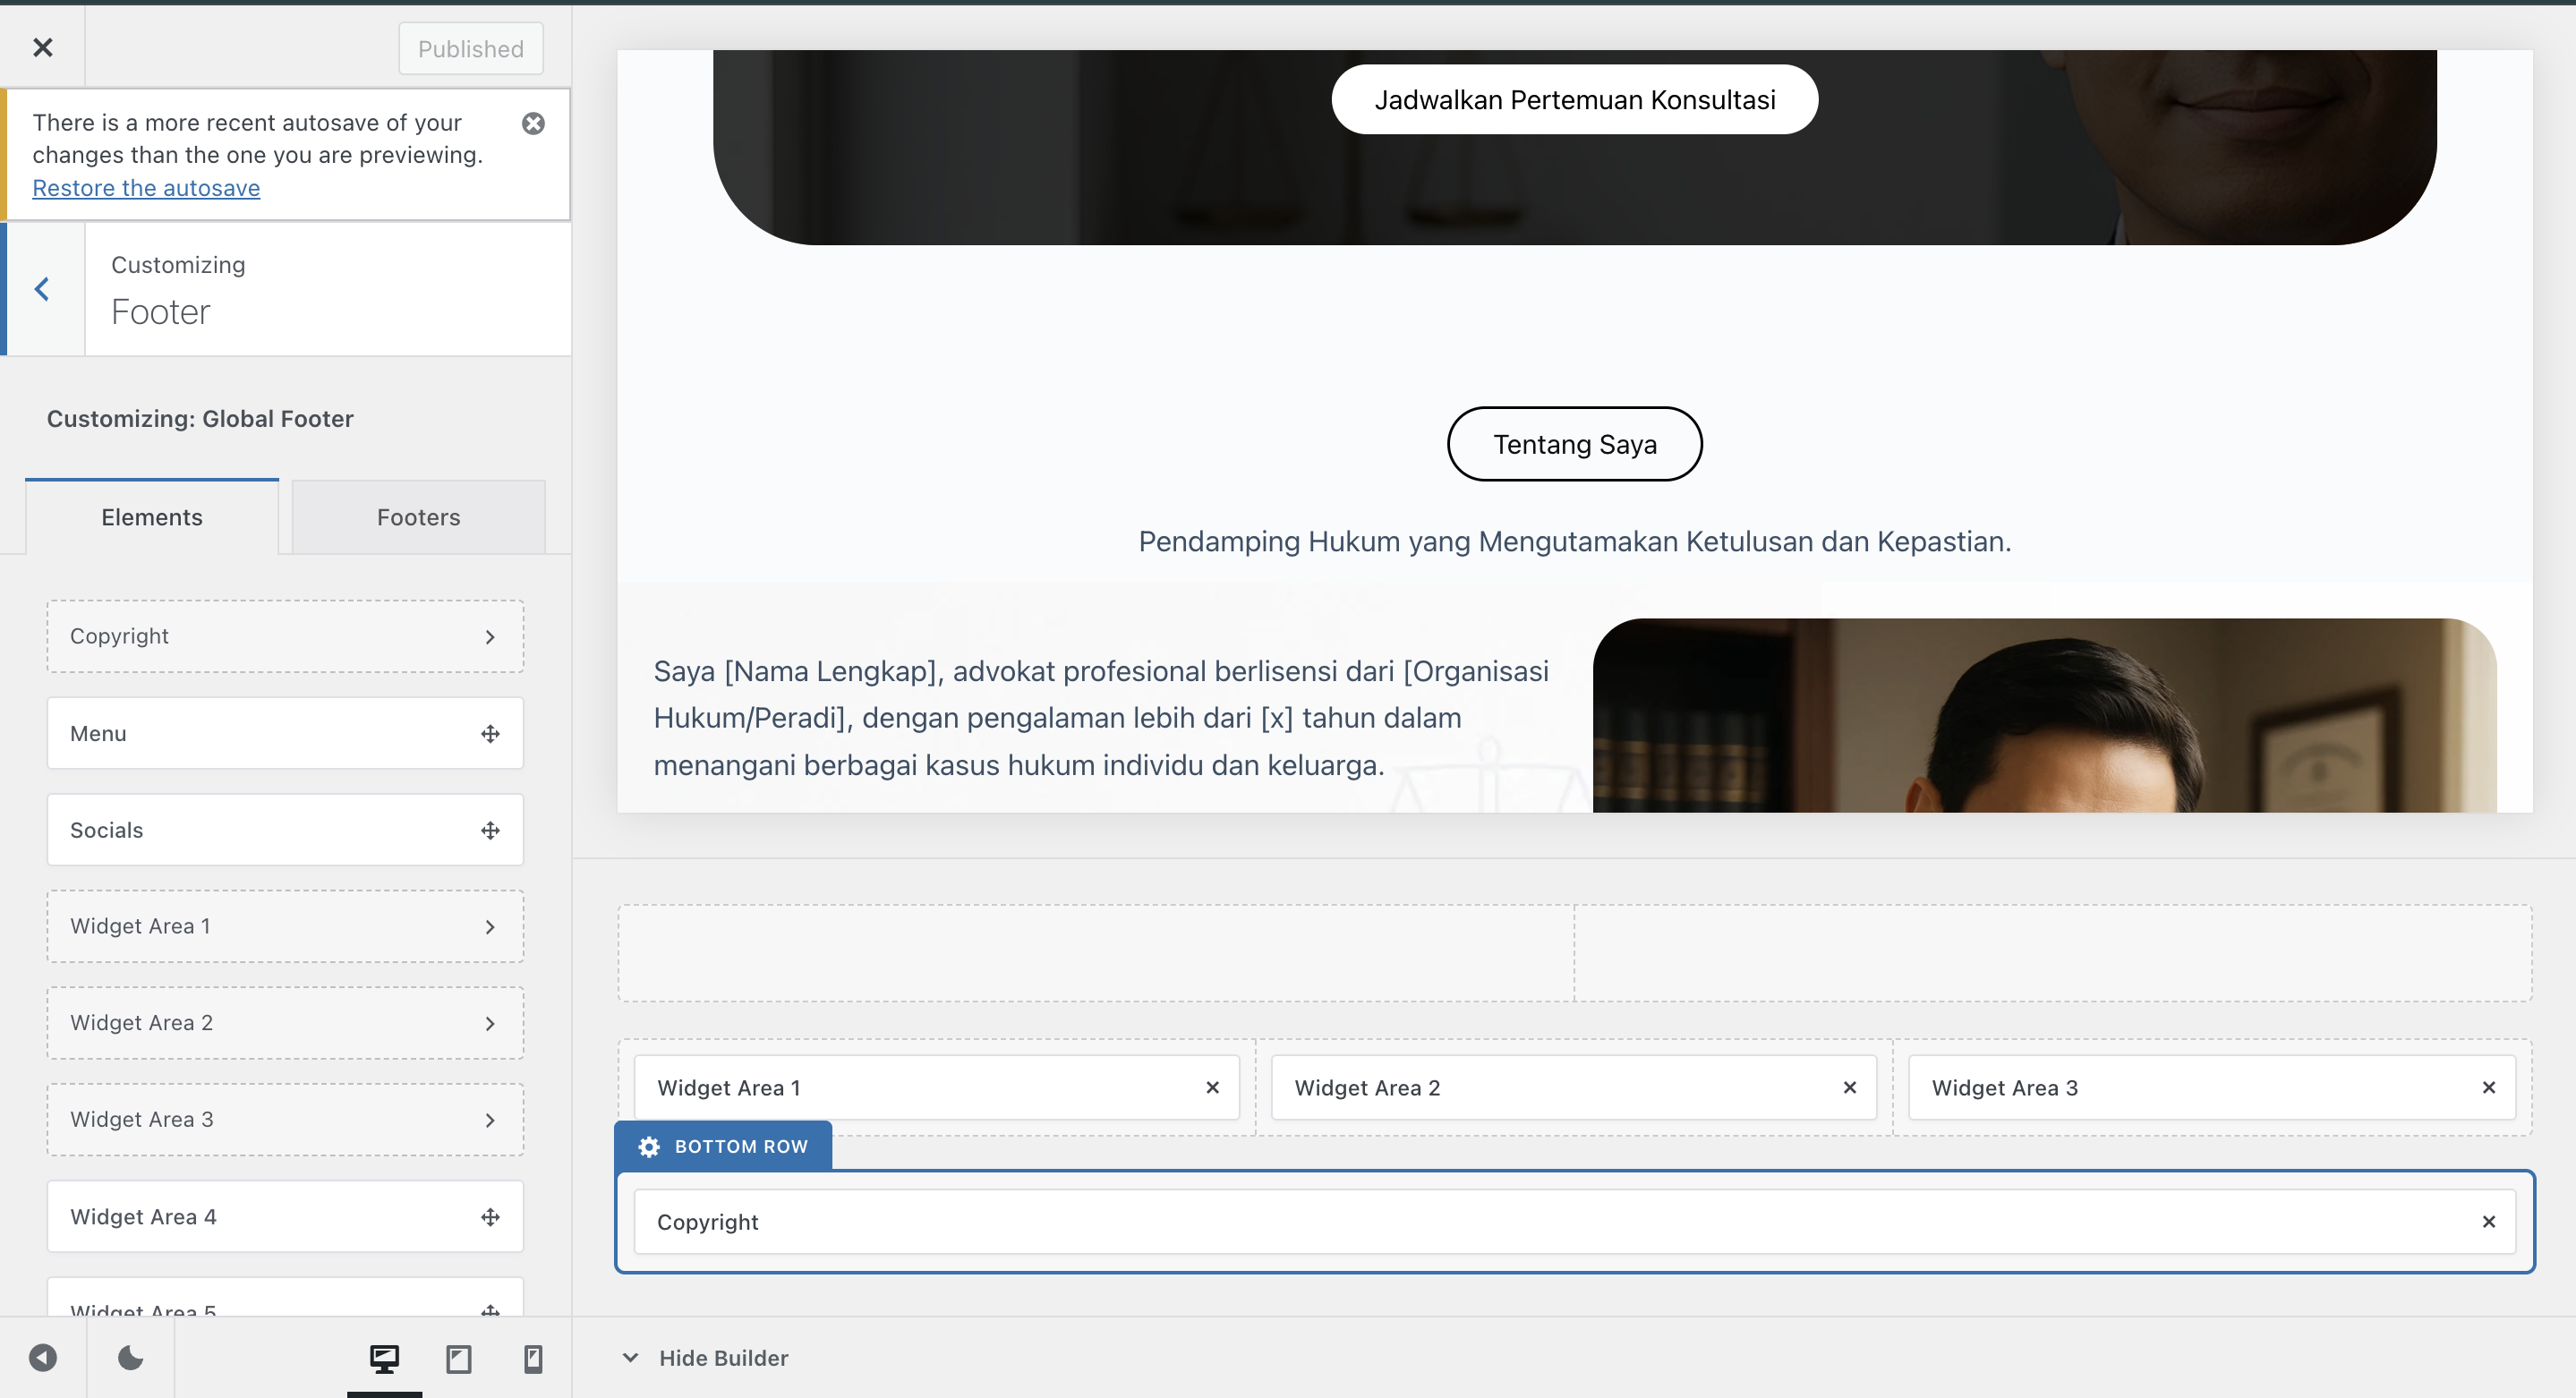
Task: Remove Widget Area 3 from the footer builder
Action: coord(2490,1088)
